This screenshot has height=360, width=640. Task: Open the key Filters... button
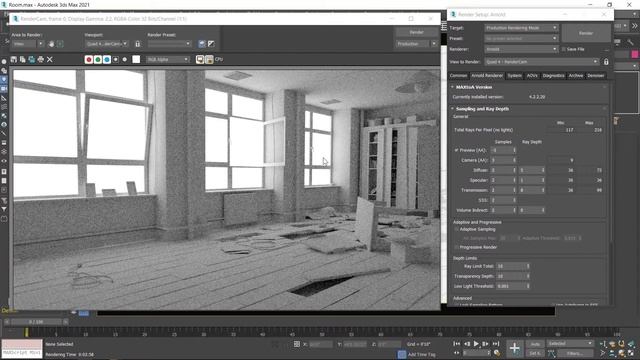point(575,353)
